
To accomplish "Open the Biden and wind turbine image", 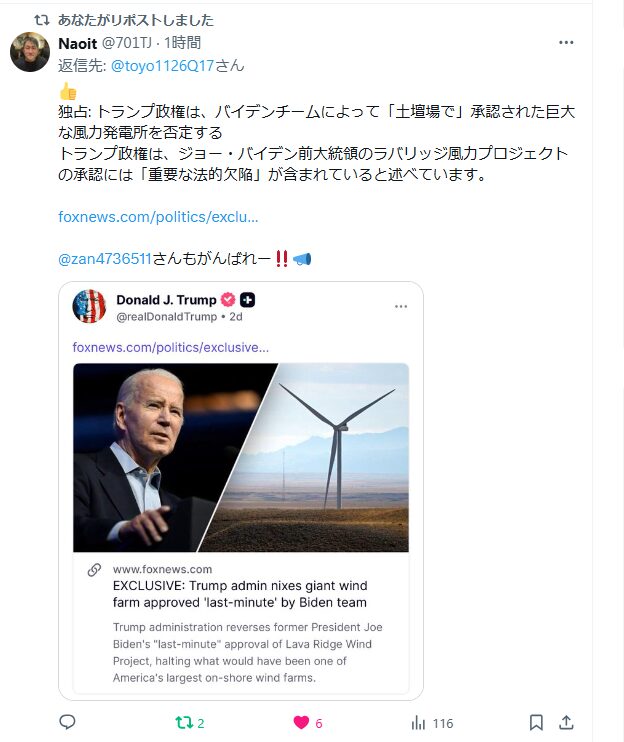I will pyautogui.click(x=241, y=458).
